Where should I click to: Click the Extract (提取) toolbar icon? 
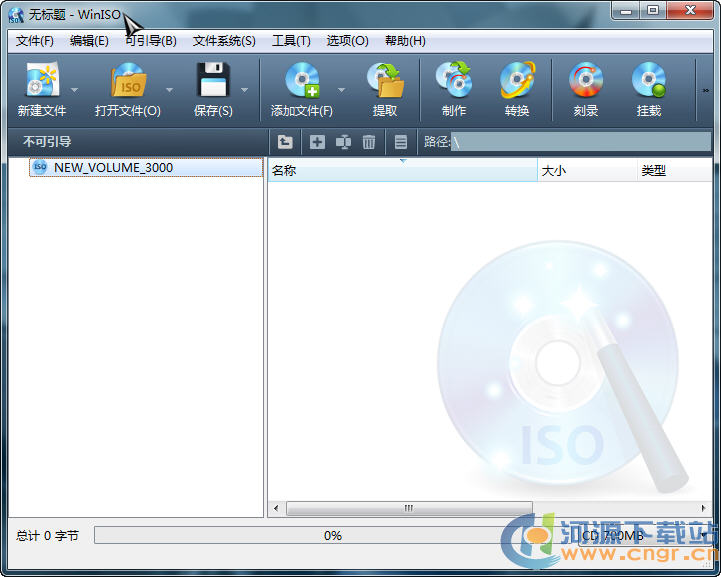tap(385, 81)
